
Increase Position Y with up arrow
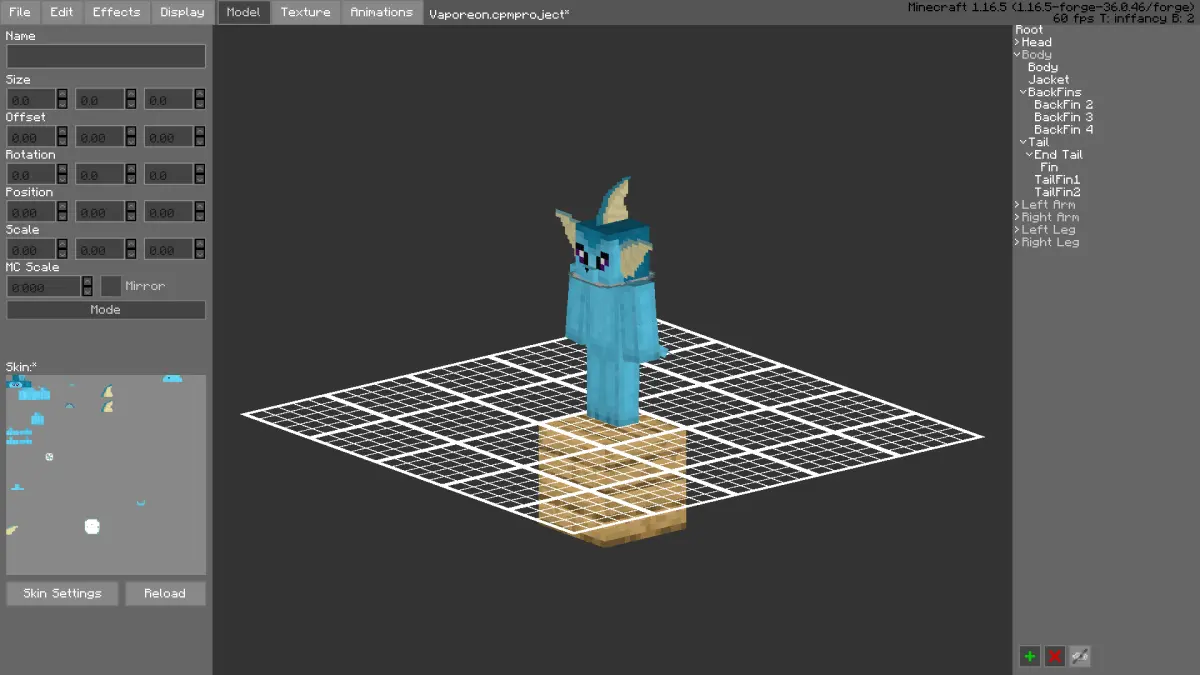click(x=131, y=206)
